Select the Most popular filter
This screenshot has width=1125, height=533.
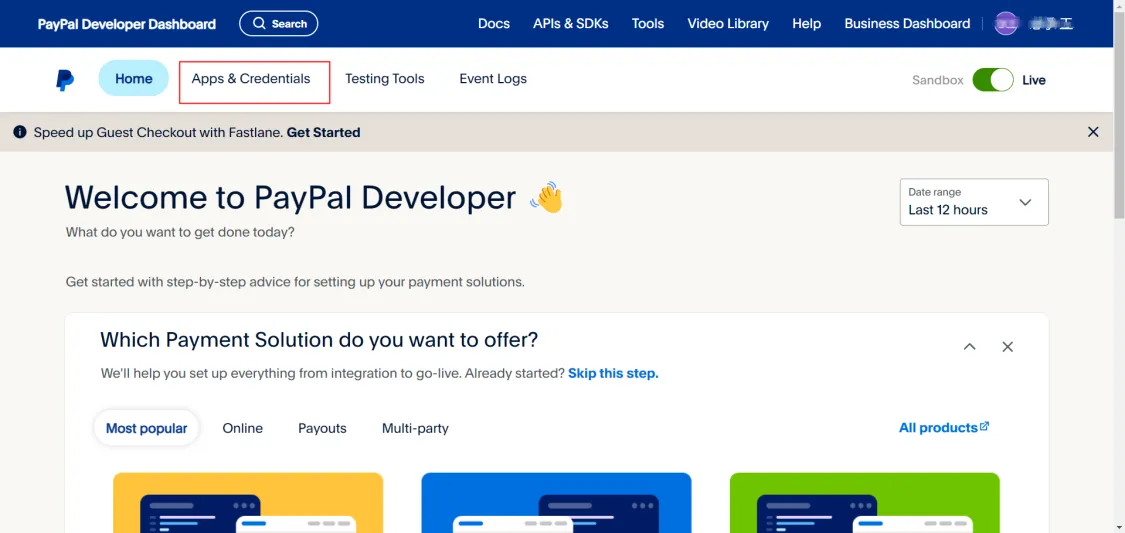[x=146, y=428]
